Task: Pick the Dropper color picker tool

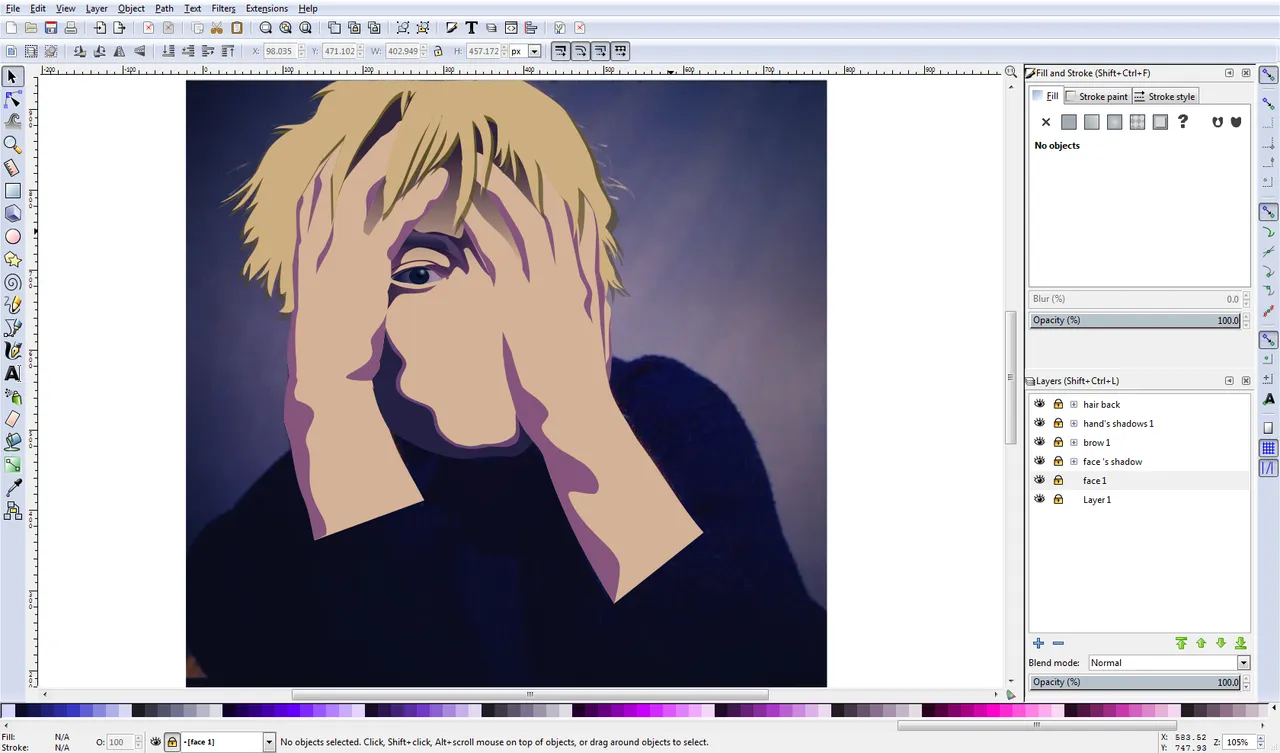Action: (13, 488)
